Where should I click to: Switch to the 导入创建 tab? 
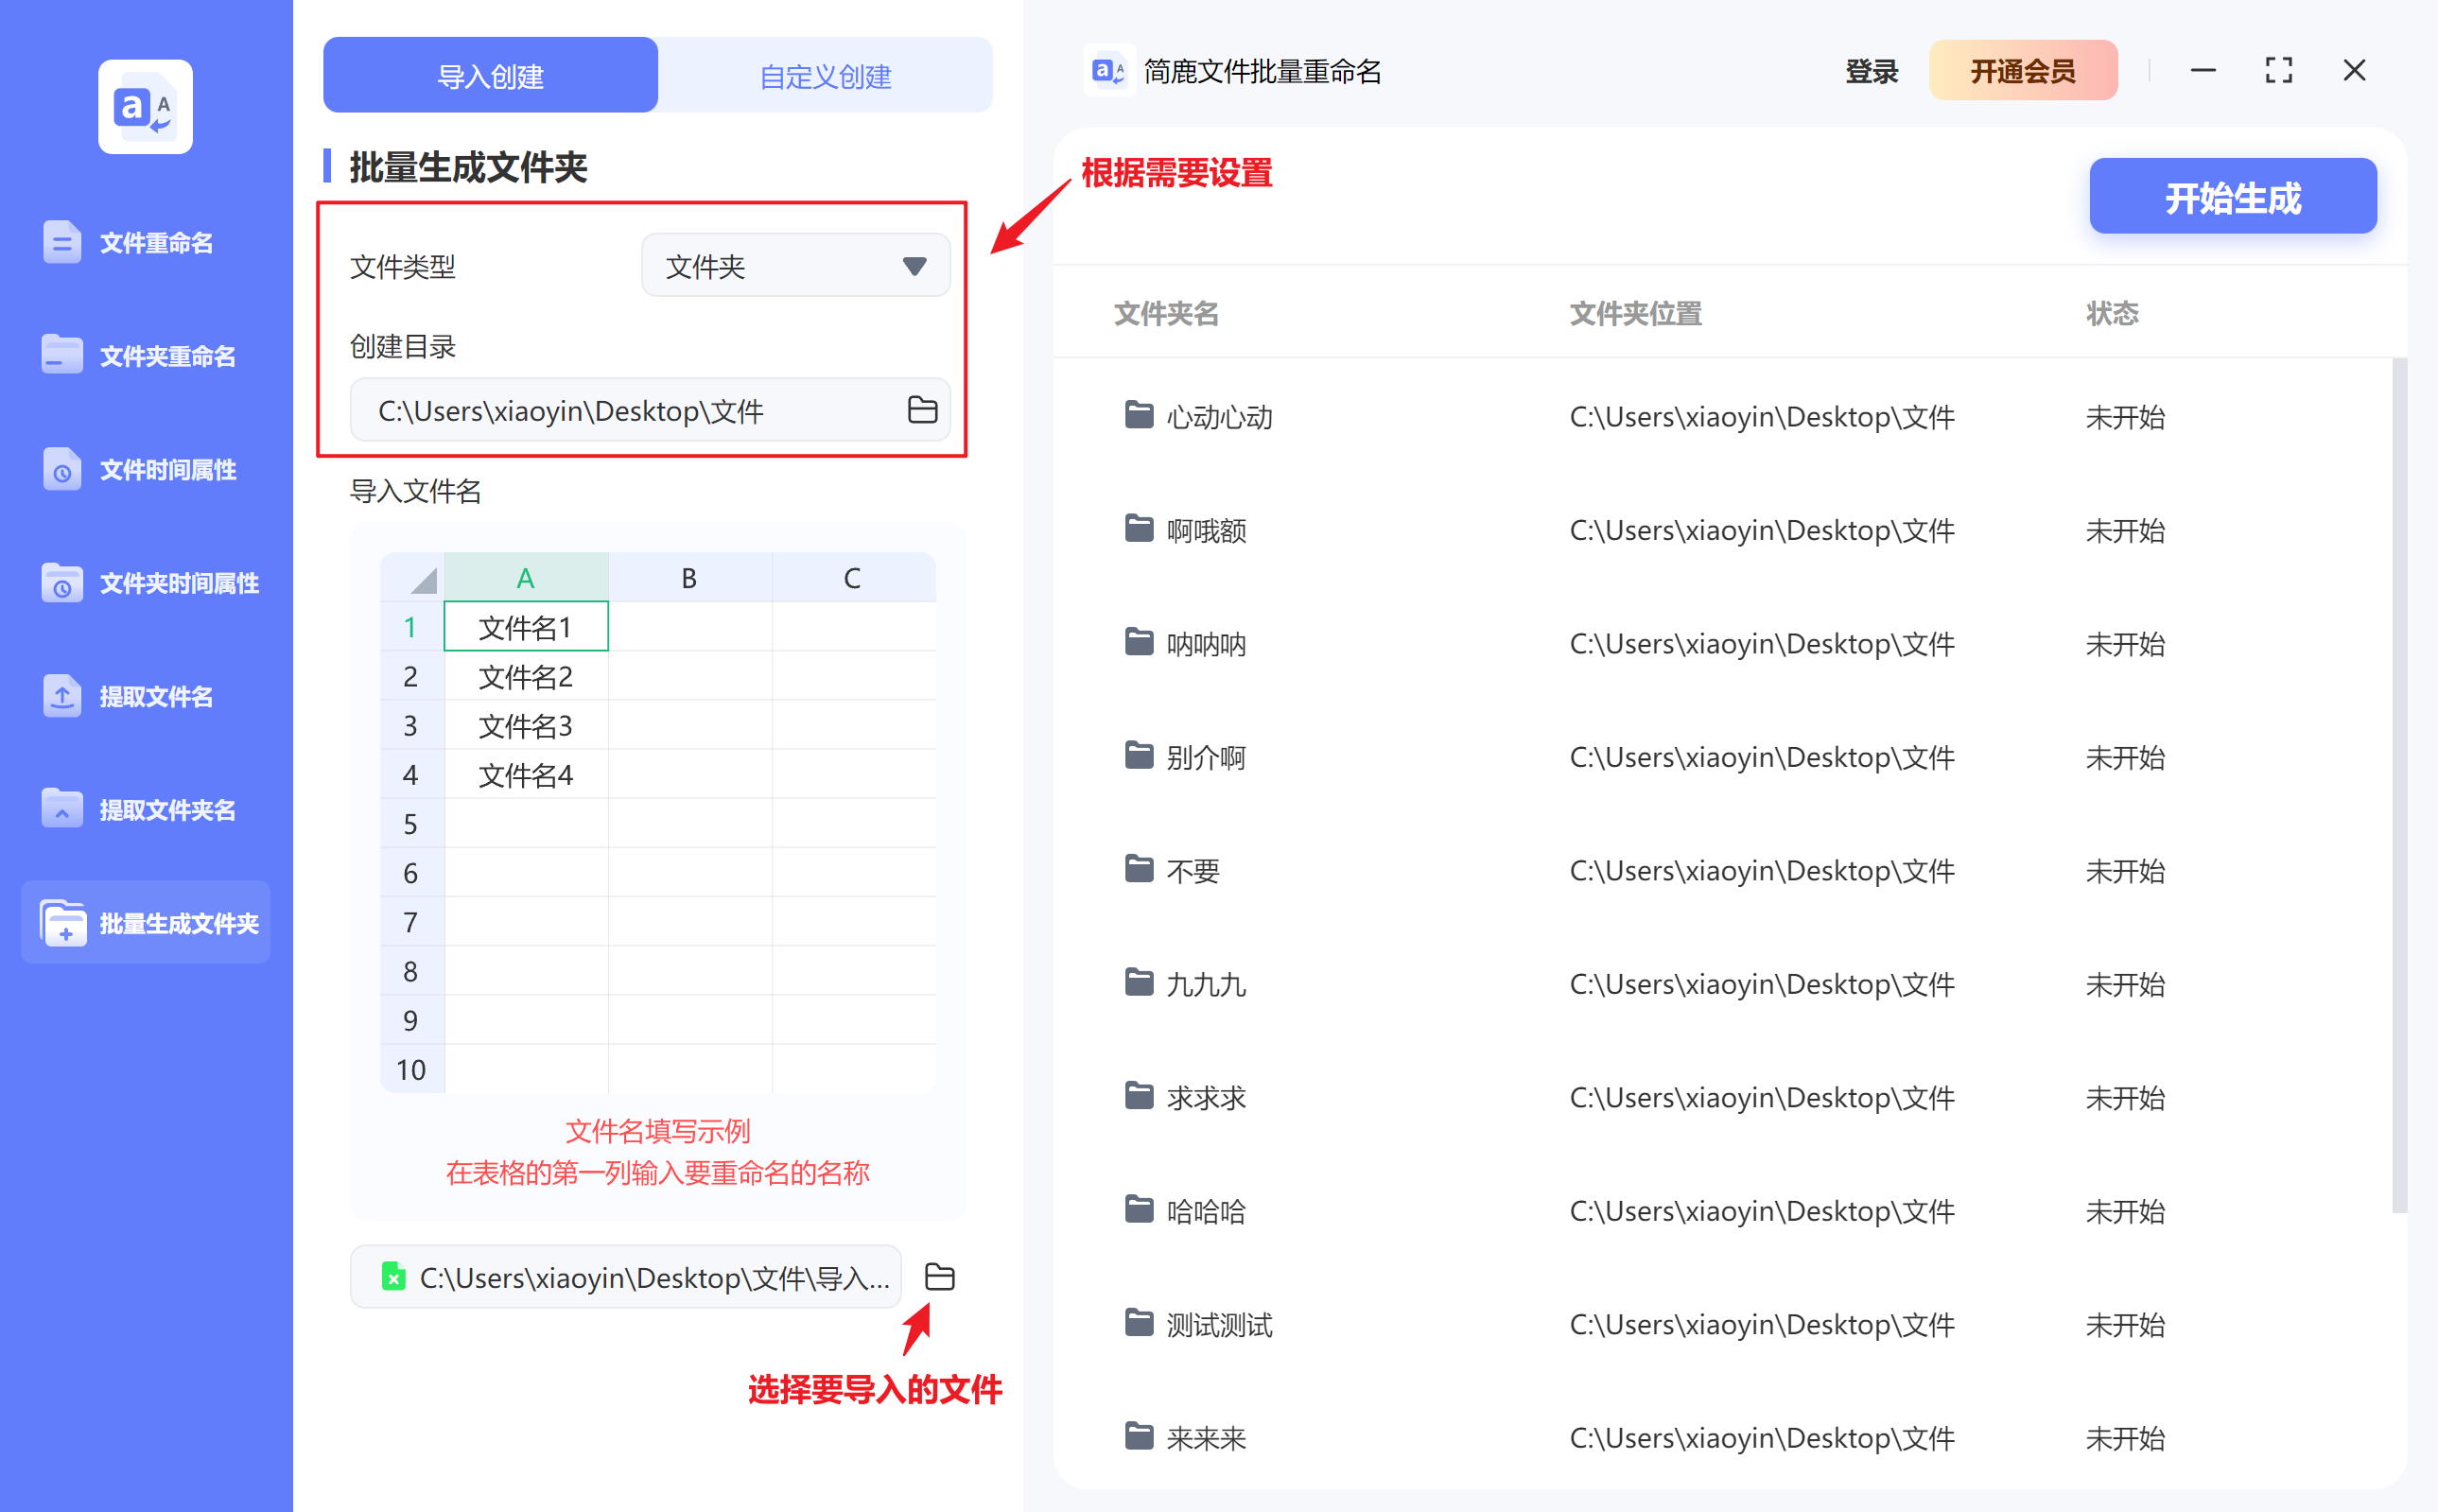pyautogui.click(x=490, y=76)
